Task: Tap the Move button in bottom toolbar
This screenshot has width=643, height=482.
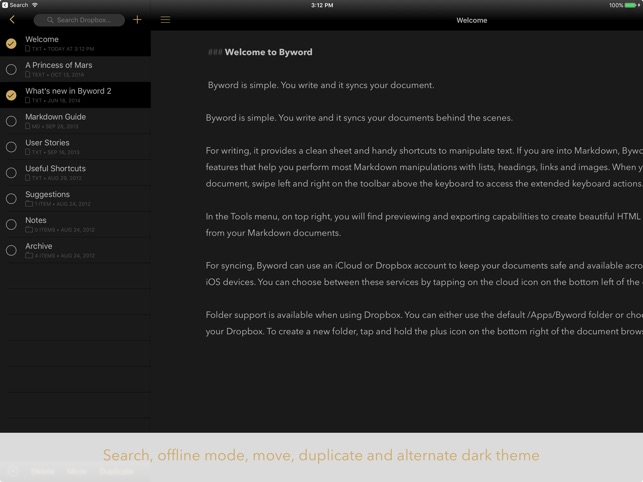Action: pos(76,470)
